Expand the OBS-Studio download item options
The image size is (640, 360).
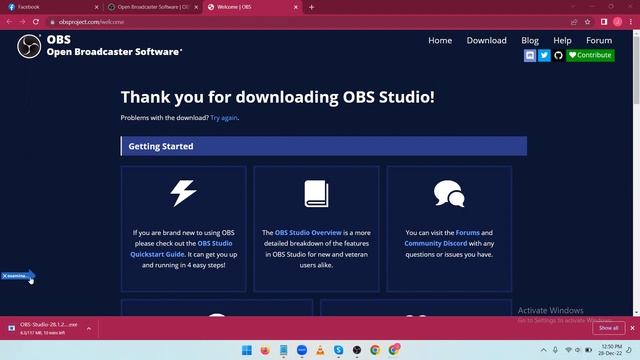point(89,328)
